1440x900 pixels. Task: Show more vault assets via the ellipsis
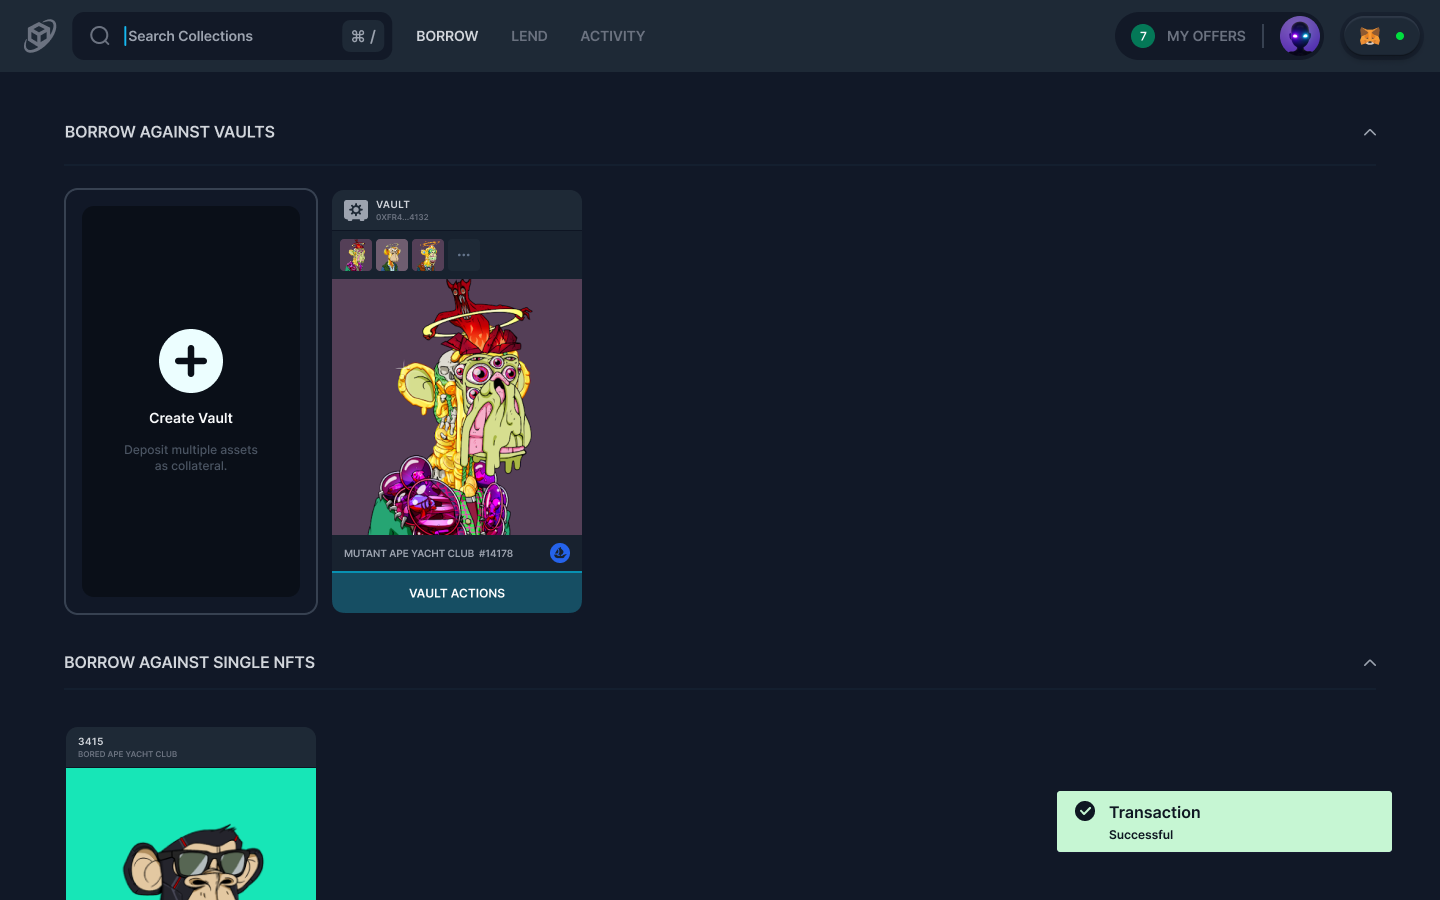[464, 255]
